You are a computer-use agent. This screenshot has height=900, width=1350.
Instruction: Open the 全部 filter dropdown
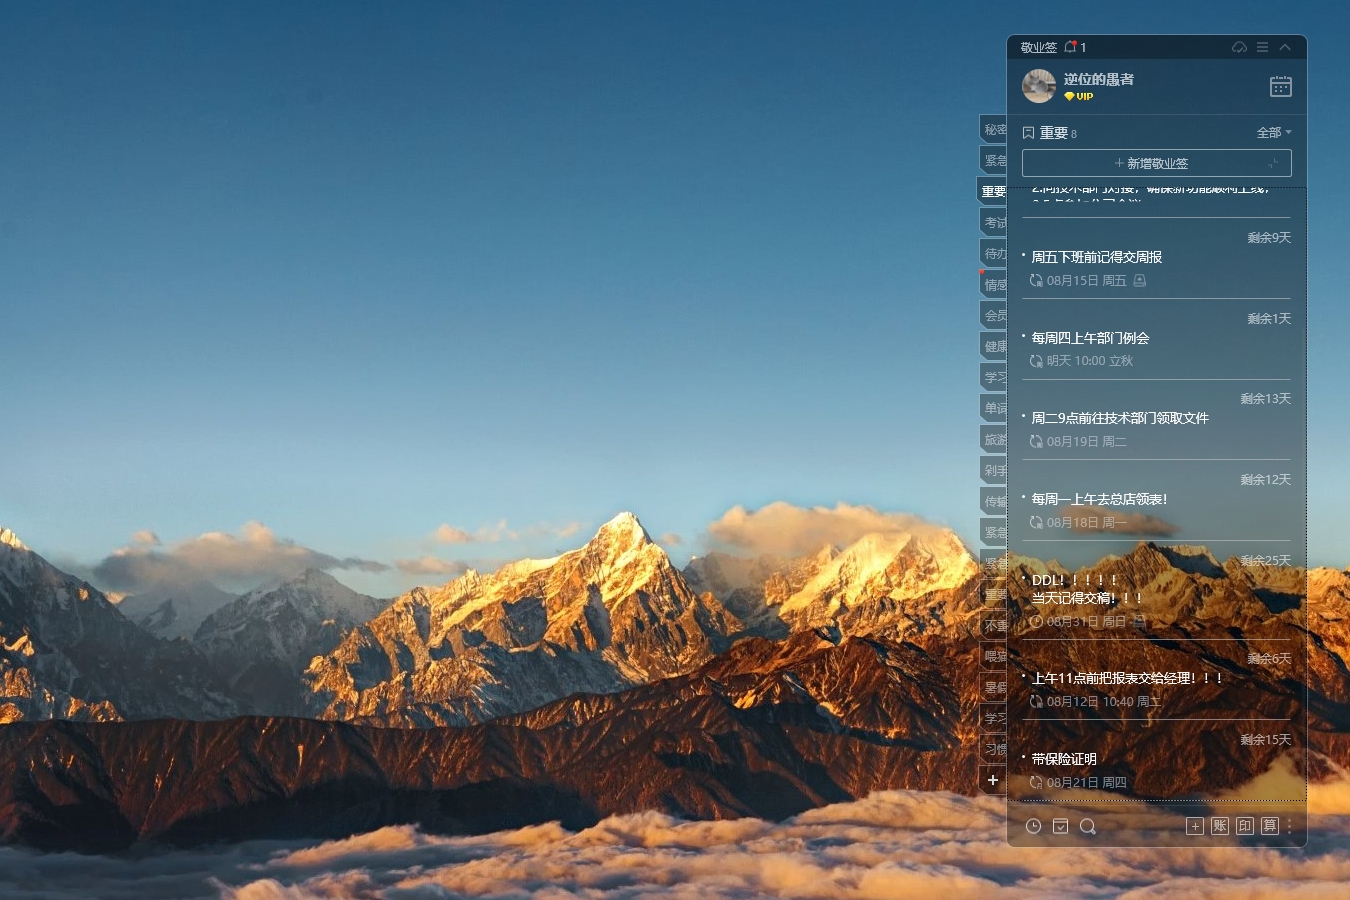(x=1274, y=132)
